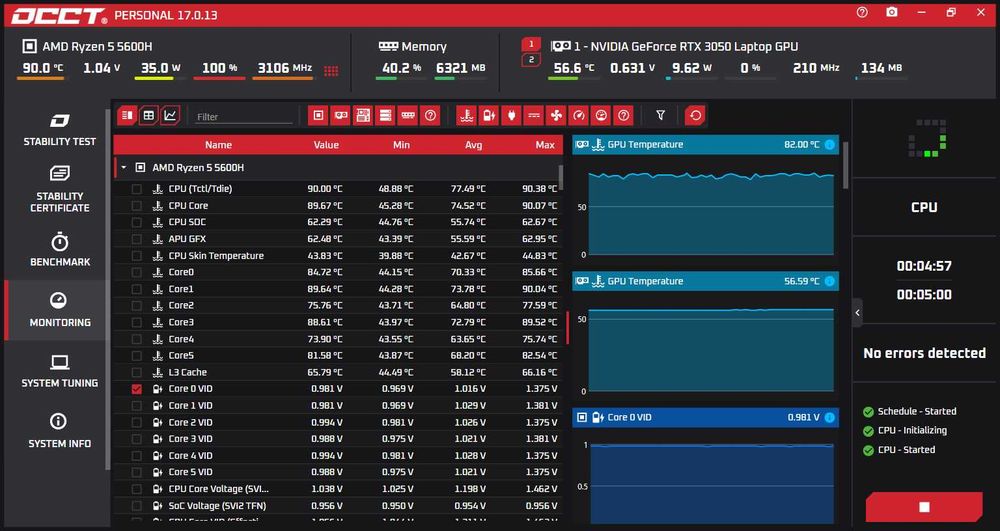Image resolution: width=1000 pixels, height=531 pixels.
Task: Sort table by Value column header
Action: coord(326,145)
